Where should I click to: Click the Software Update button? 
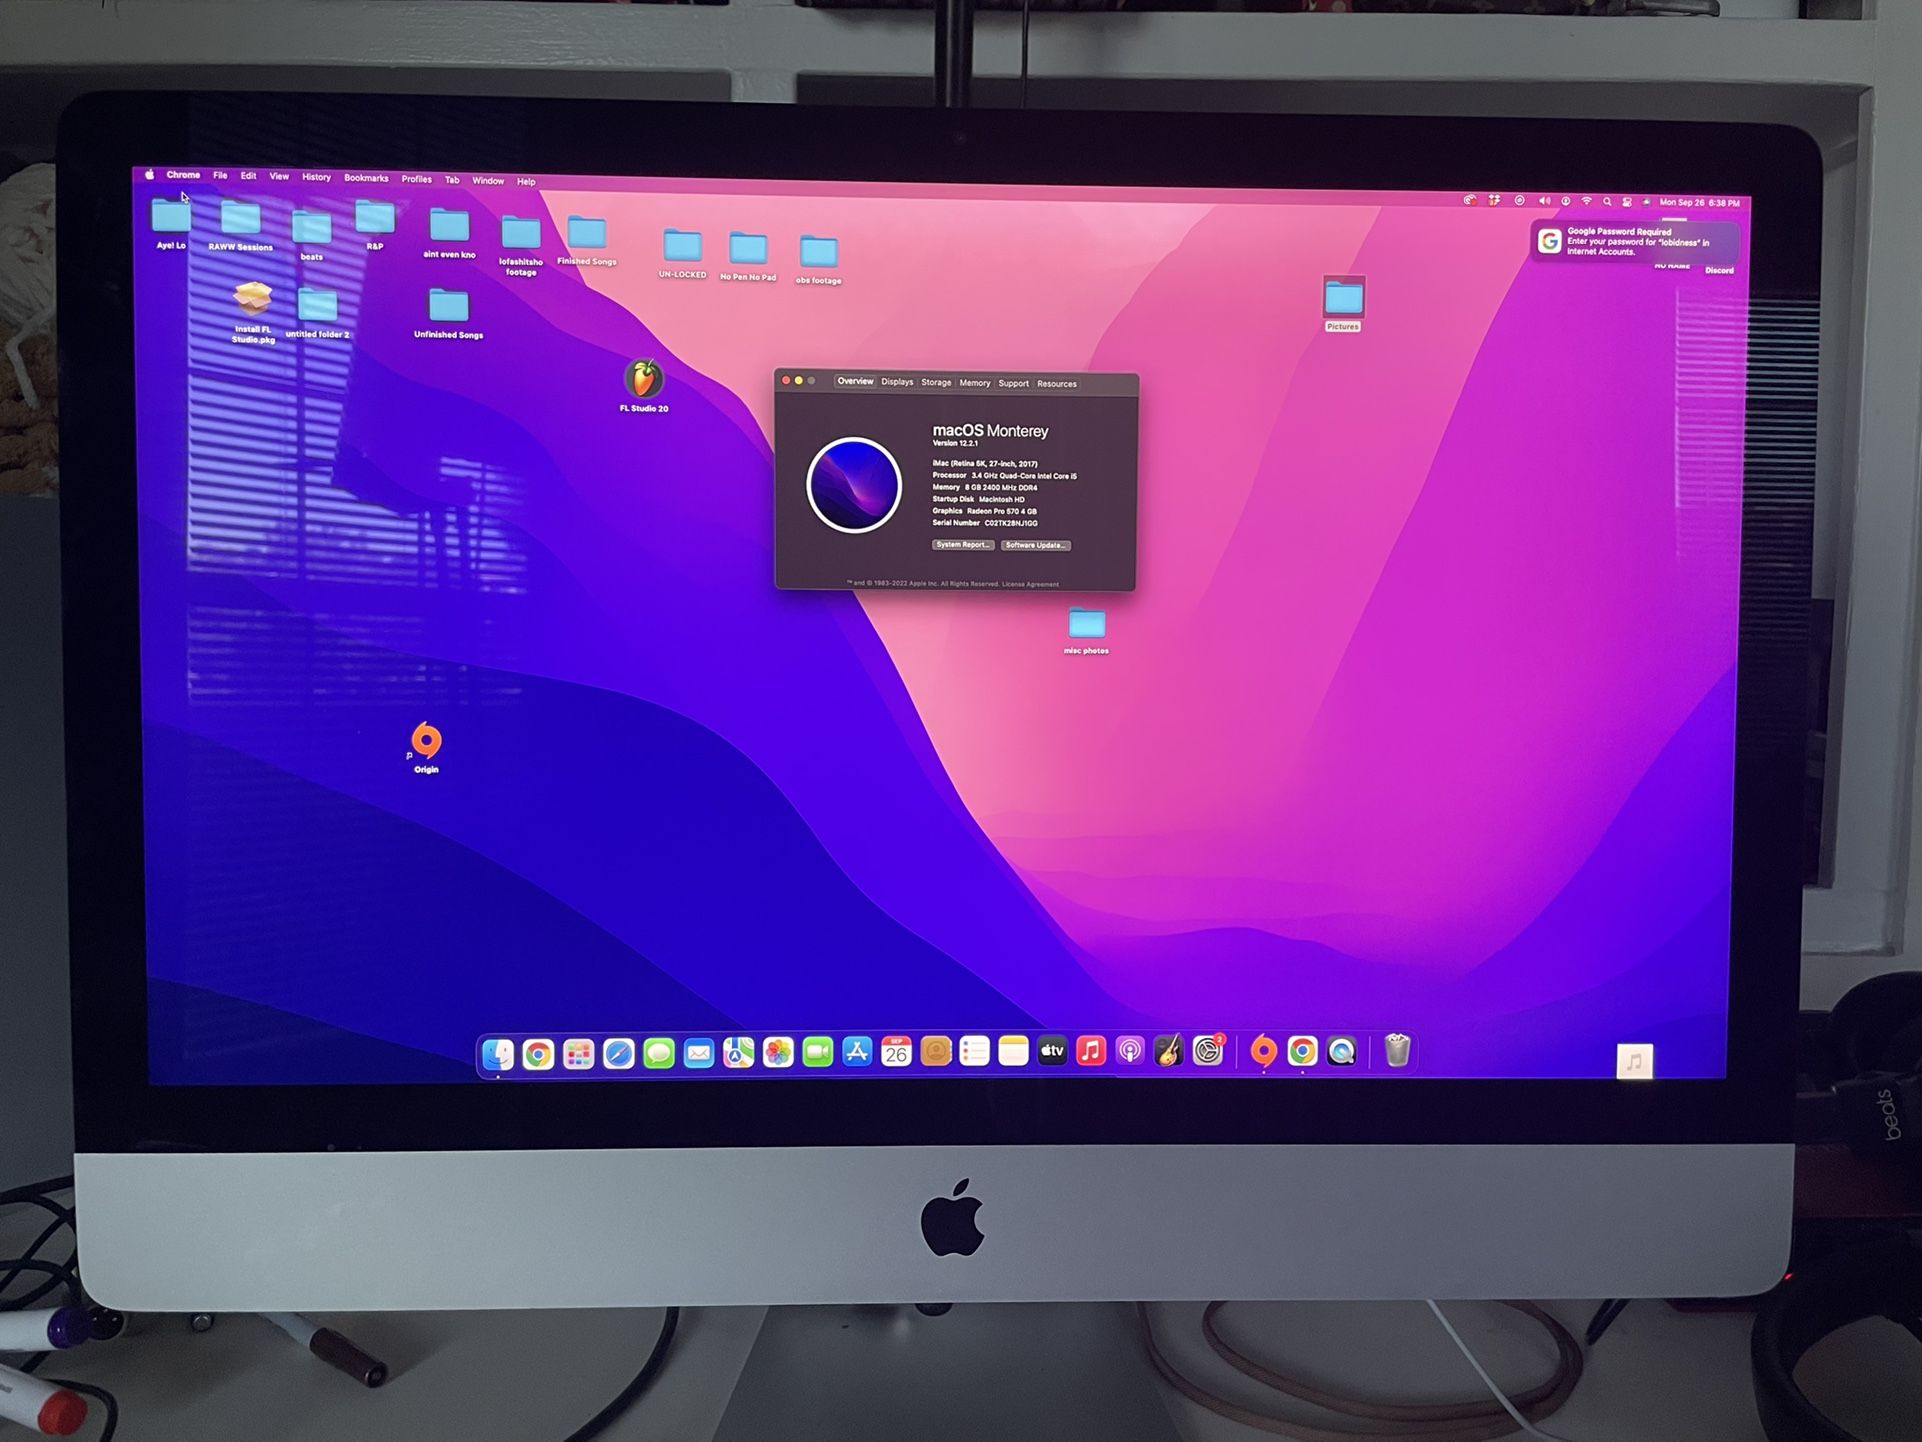(x=1036, y=546)
